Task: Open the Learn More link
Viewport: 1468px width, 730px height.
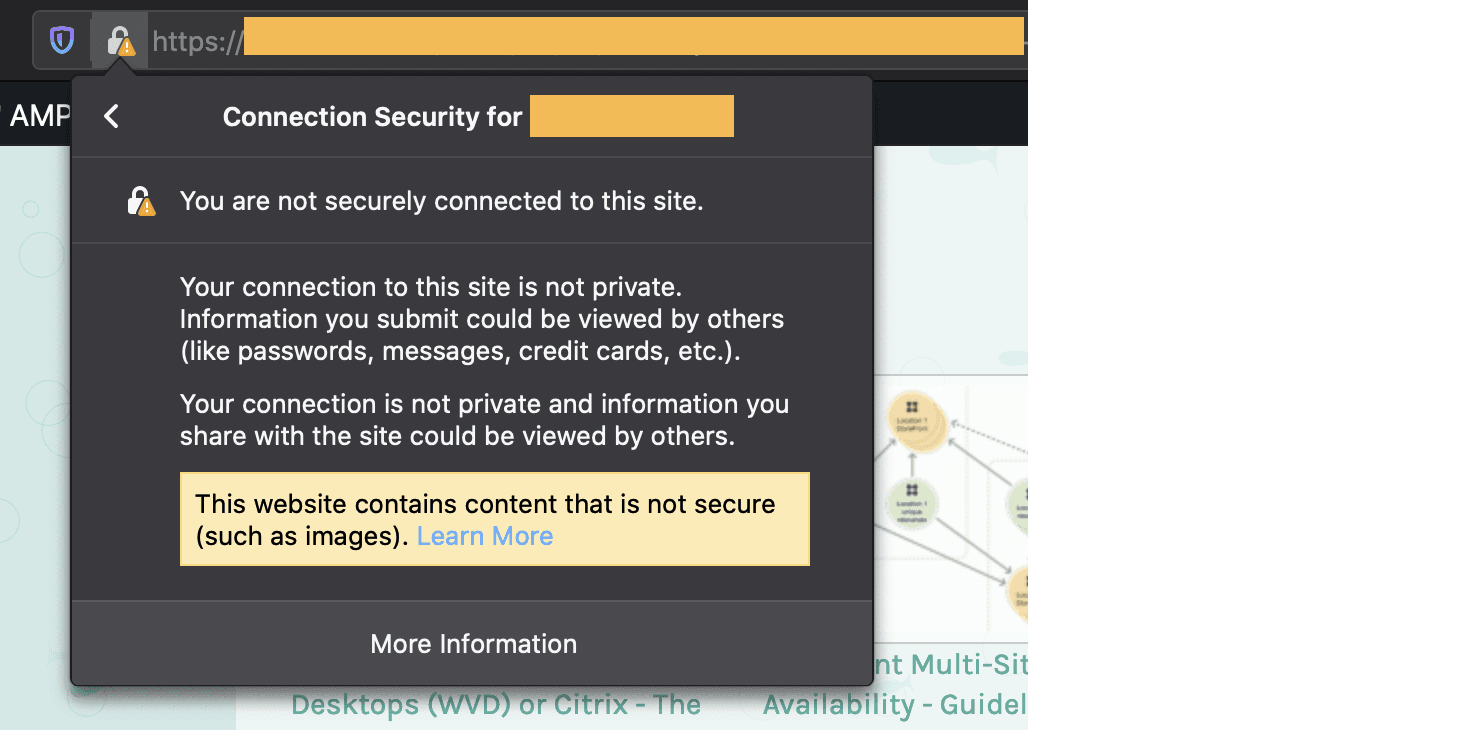Action: point(484,536)
